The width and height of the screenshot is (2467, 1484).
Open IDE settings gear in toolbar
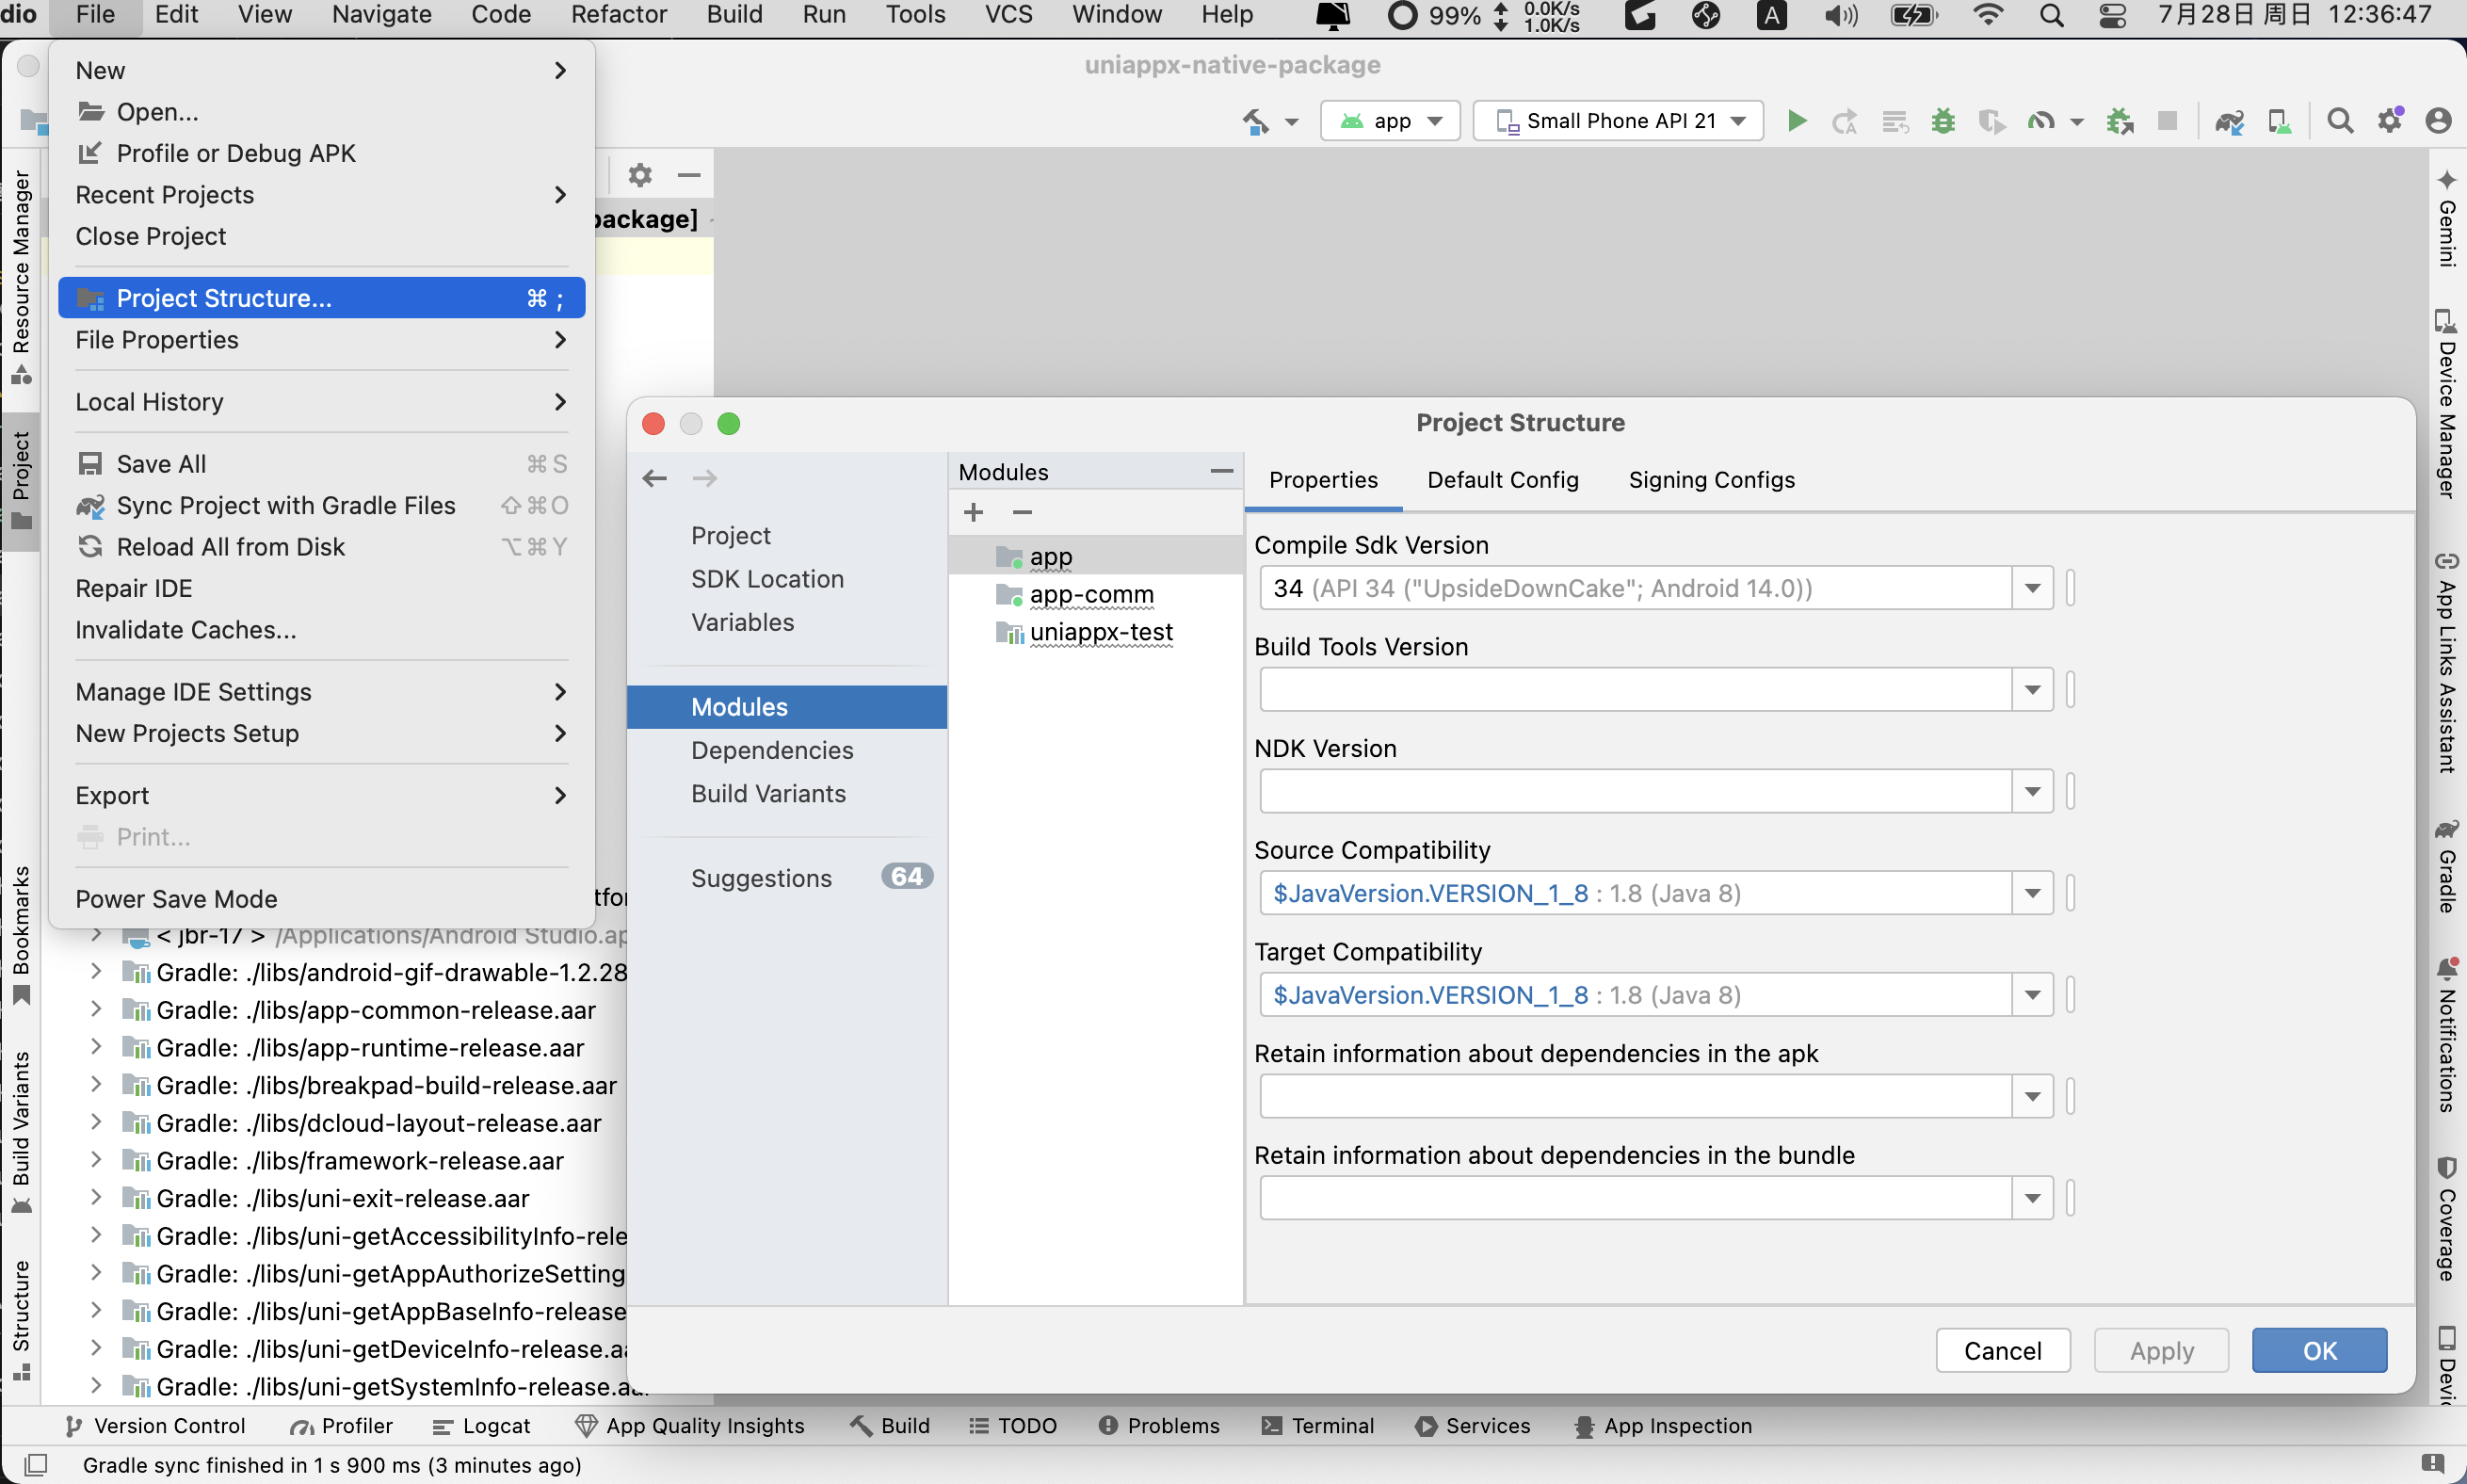[2390, 121]
